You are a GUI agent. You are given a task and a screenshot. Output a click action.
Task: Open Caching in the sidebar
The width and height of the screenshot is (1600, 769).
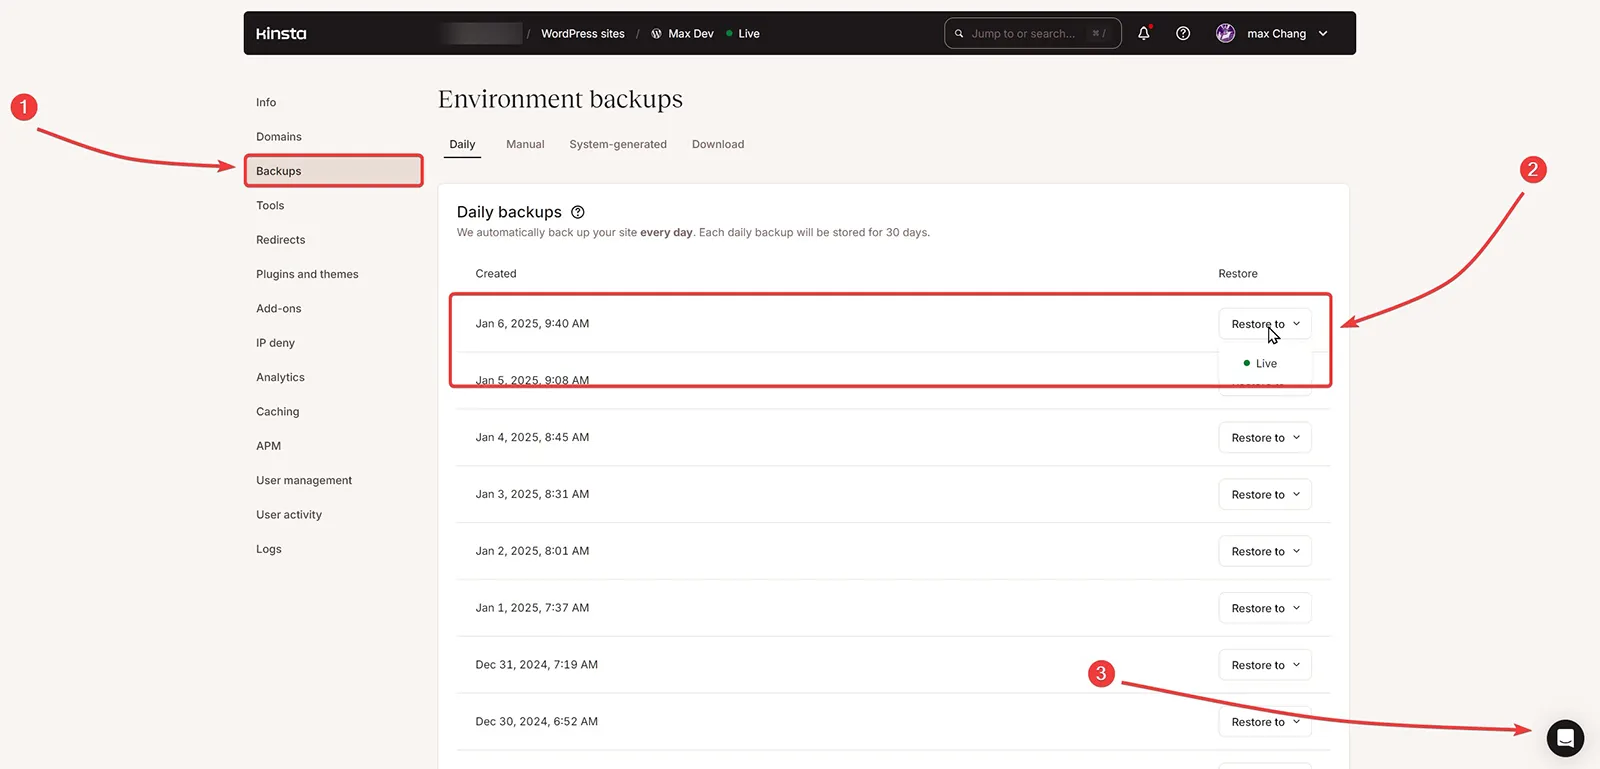click(278, 412)
